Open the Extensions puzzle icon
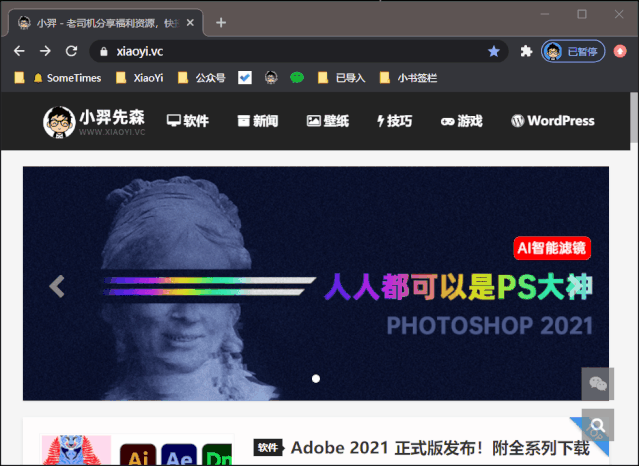 pyautogui.click(x=526, y=51)
